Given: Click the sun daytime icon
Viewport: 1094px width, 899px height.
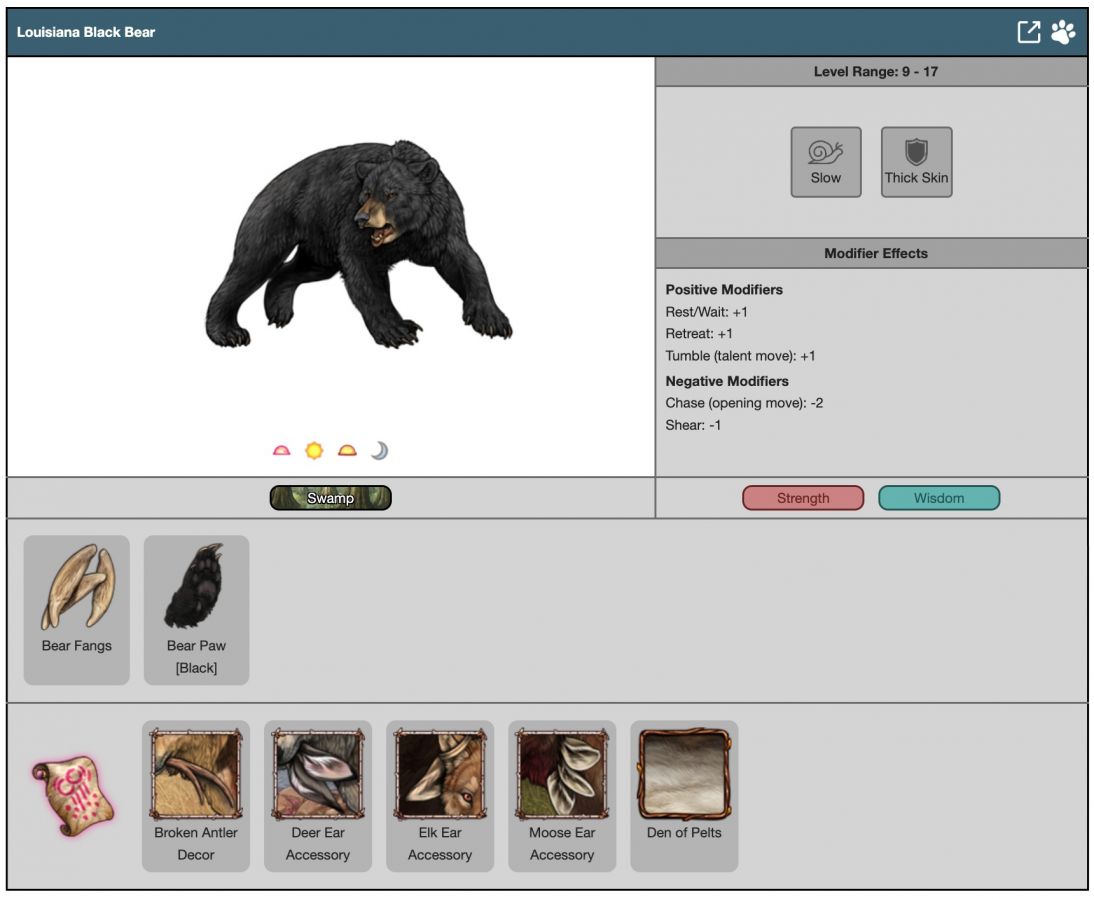Looking at the screenshot, I should coord(314,451).
